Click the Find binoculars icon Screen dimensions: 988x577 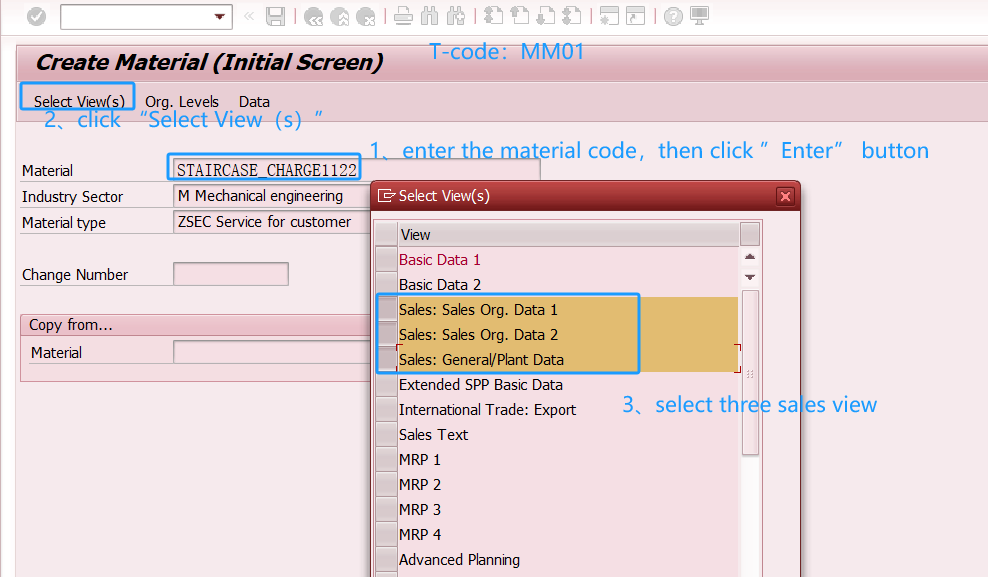click(430, 17)
